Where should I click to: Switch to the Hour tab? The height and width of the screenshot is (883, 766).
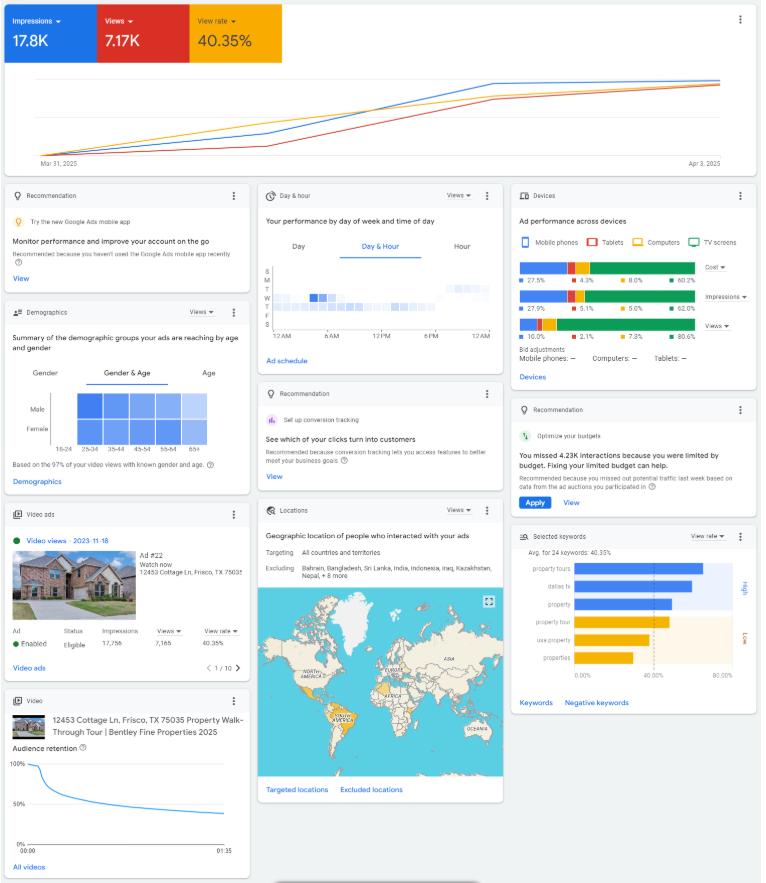coord(462,246)
